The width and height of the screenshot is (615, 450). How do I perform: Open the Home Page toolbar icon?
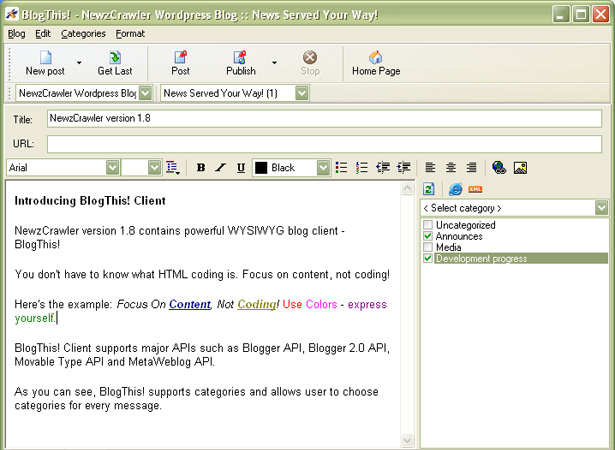pyautogui.click(x=376, y=58)
